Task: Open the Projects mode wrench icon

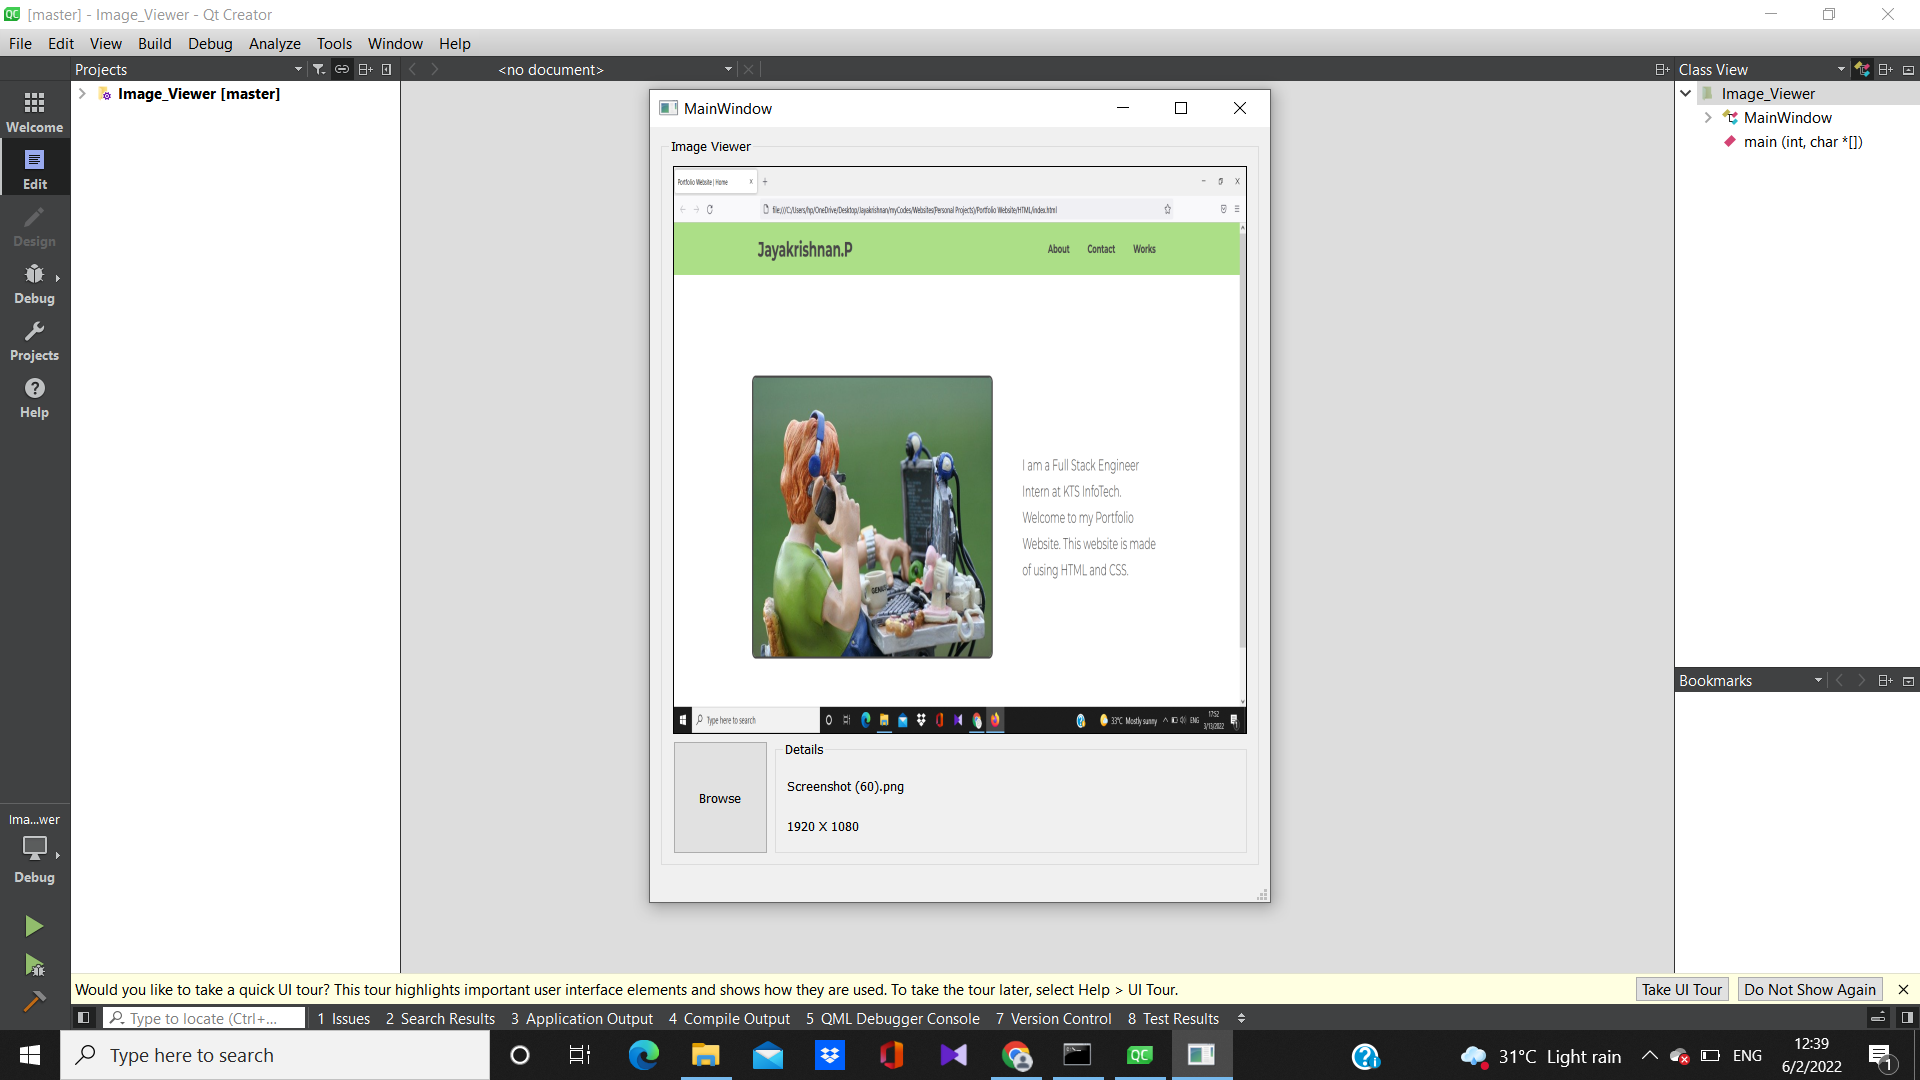Action: tap(35, 340)
